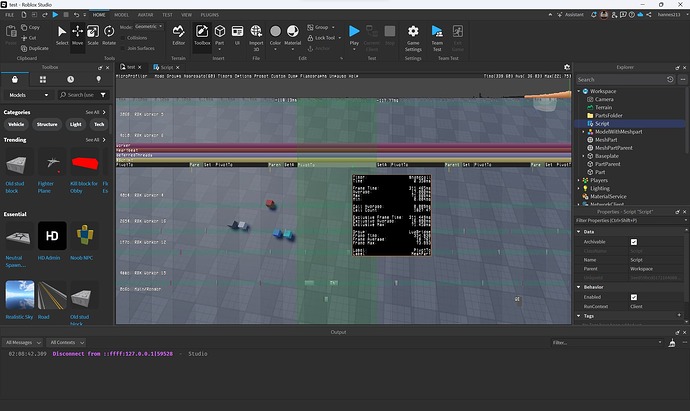Open the Toolbox from ribbon
Viewport: 690px width, 411px height.
pyautogui.click(x=202, y=35)
